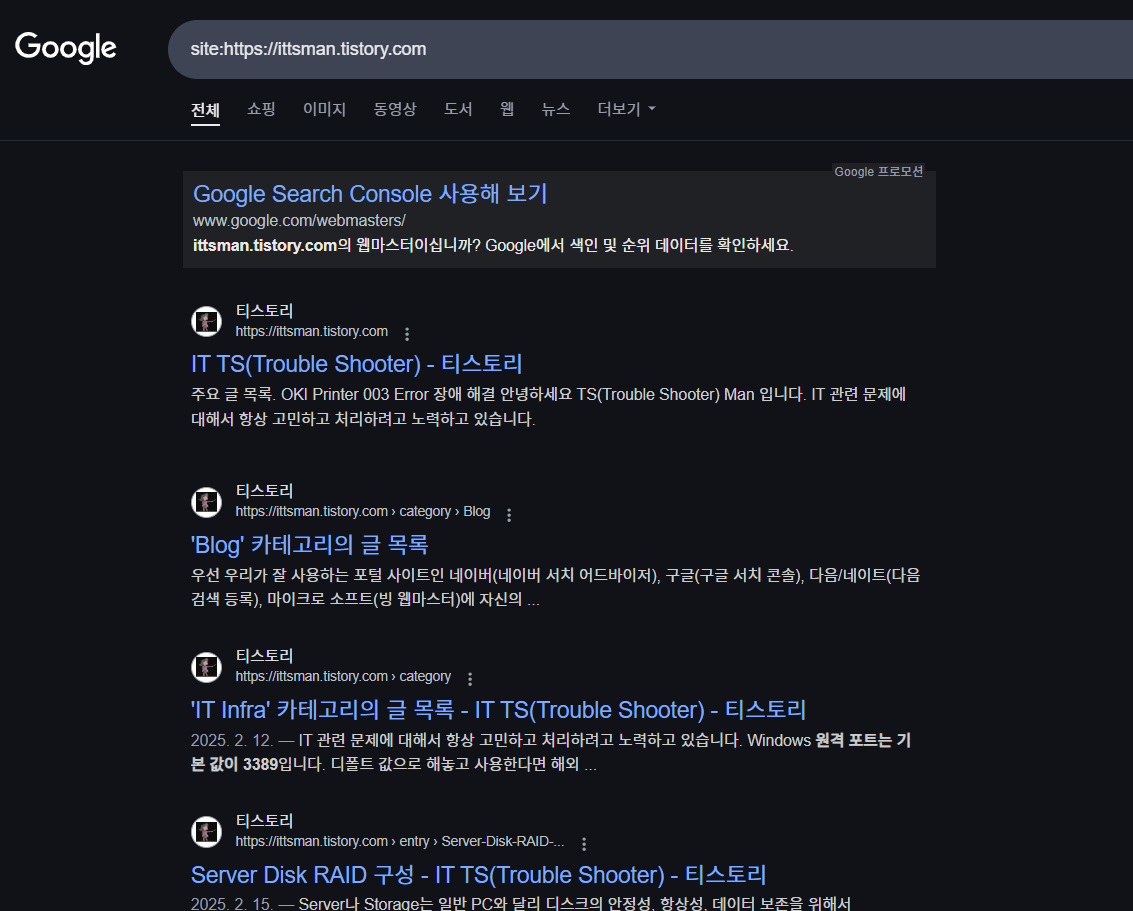Open the 'Blog' 카테고리의 글 목록 link

[309, 544]
